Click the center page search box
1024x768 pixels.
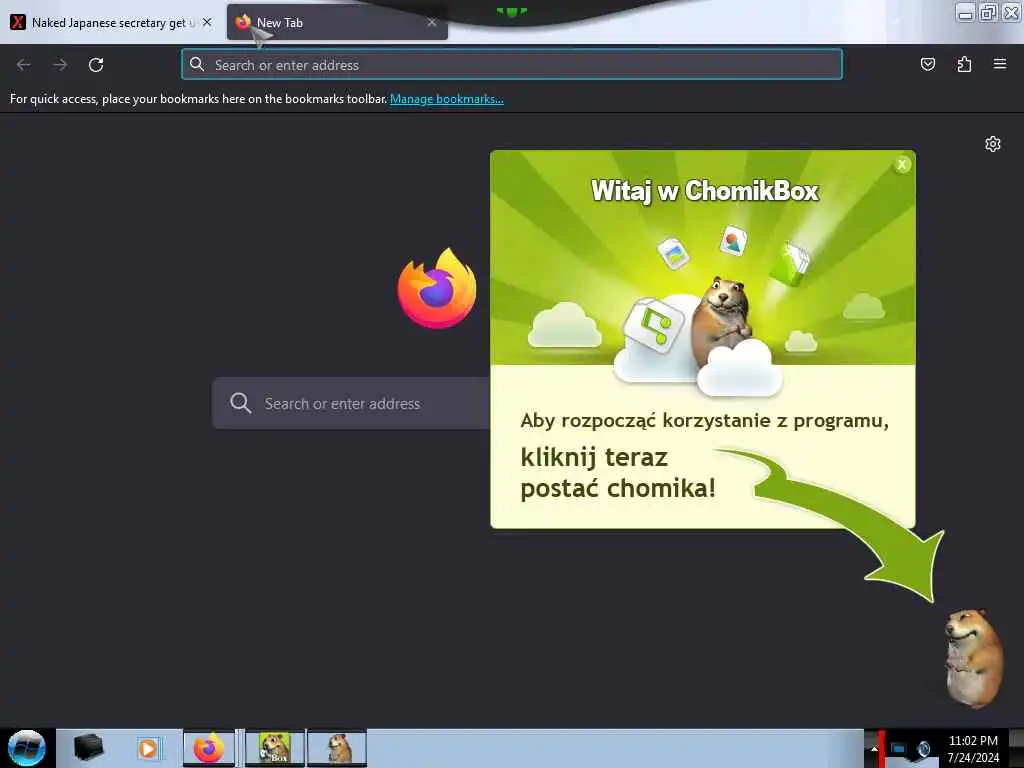point(351,403)
